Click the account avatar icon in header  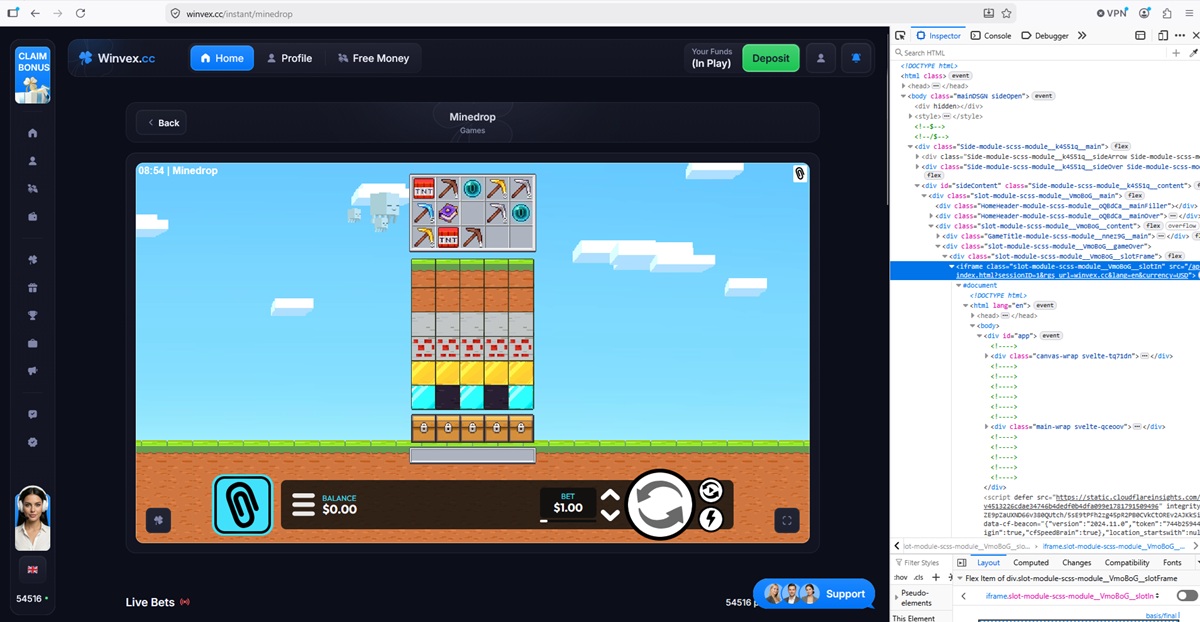[x=821, y=58]
